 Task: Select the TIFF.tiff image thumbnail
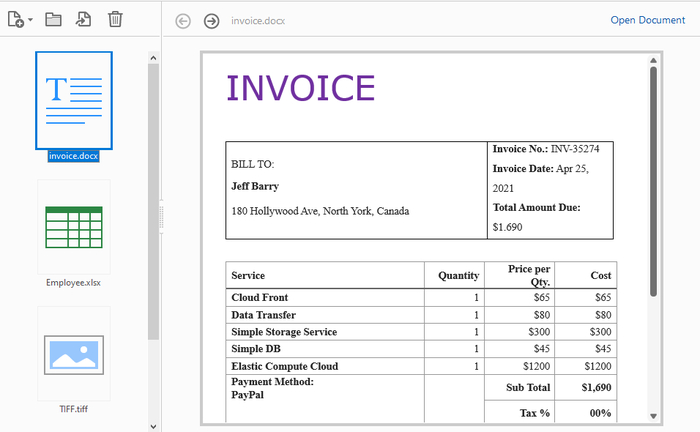click(74, 353)
